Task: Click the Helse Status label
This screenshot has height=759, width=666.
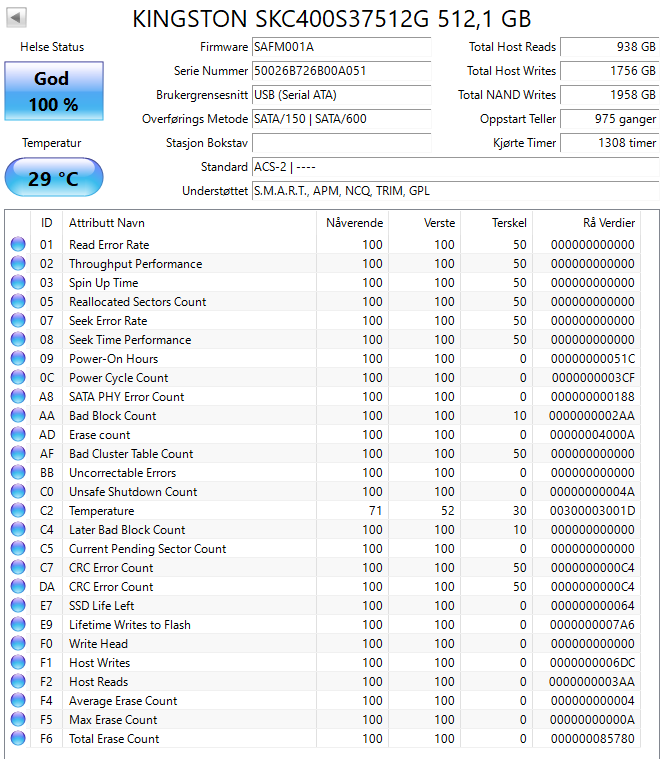Action: 52,47
